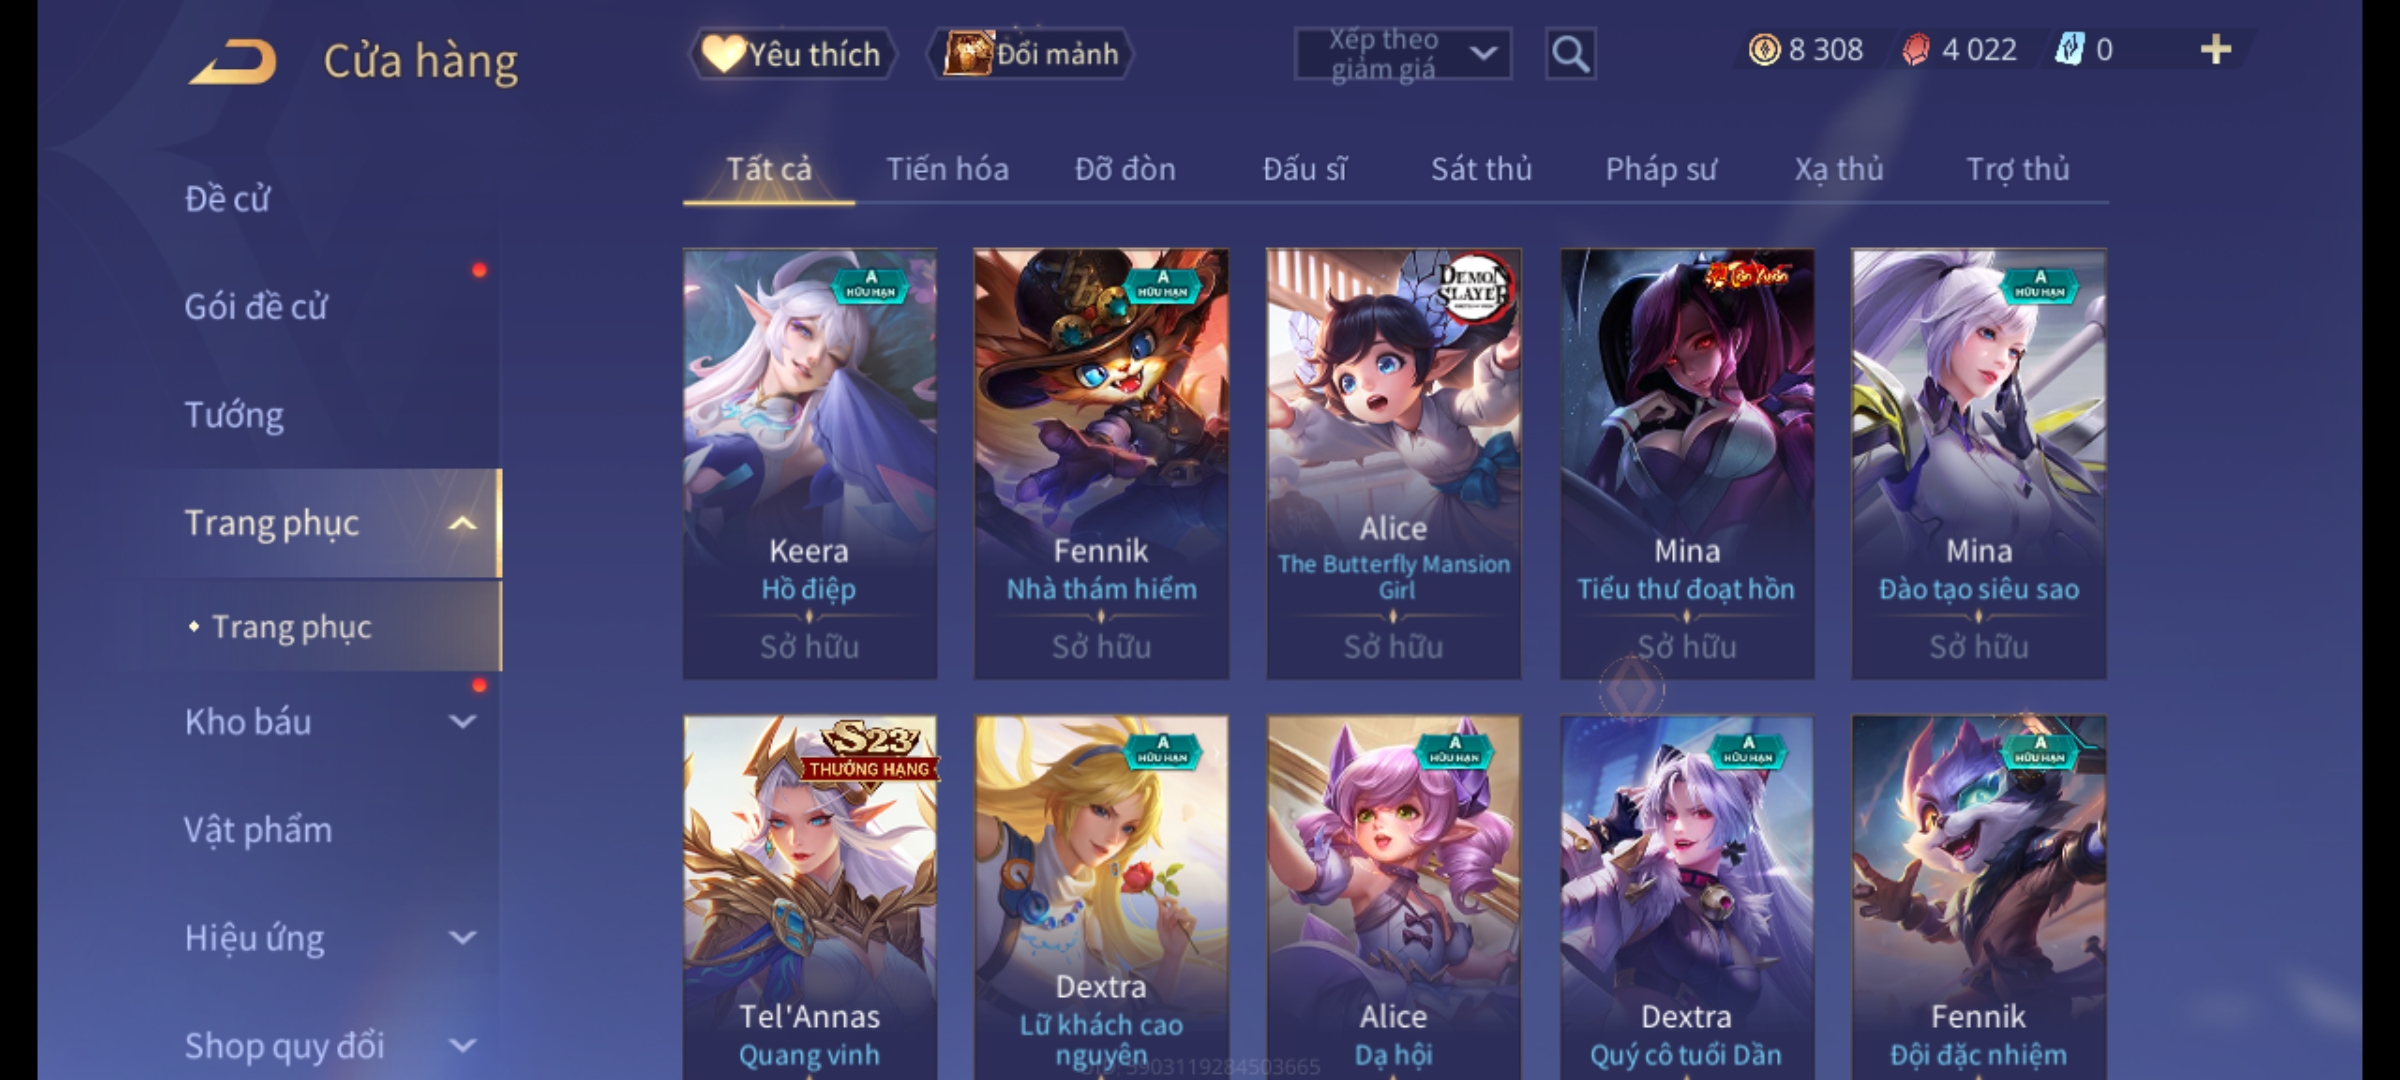Viewport: 2400px width, 1080px height.
Task: Open the Yêu thích heart favorites
Action: click(792, 54)
